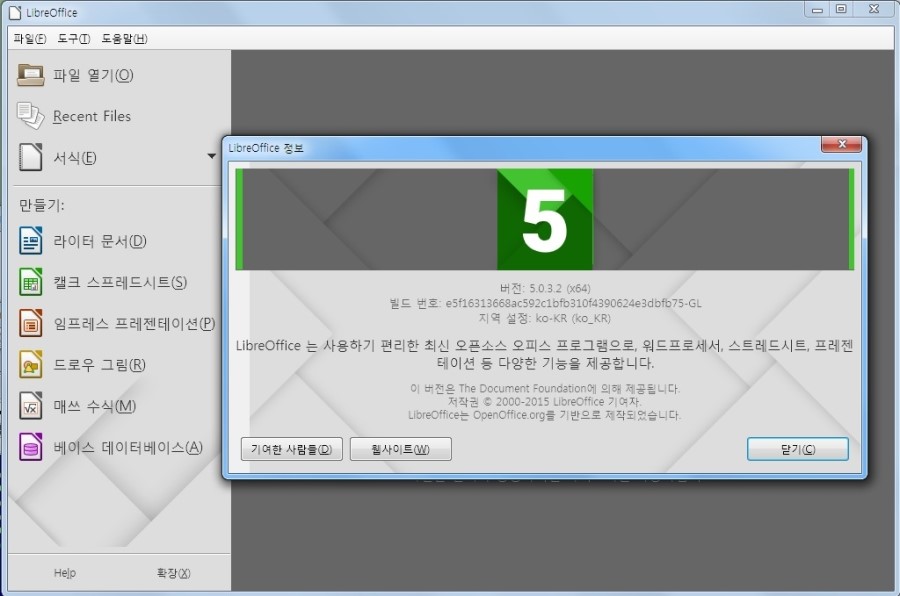This screenshot has height=596, width=900.
Task: Click the LibreOffice 5 logo in dialog
Action: (545, 219)
